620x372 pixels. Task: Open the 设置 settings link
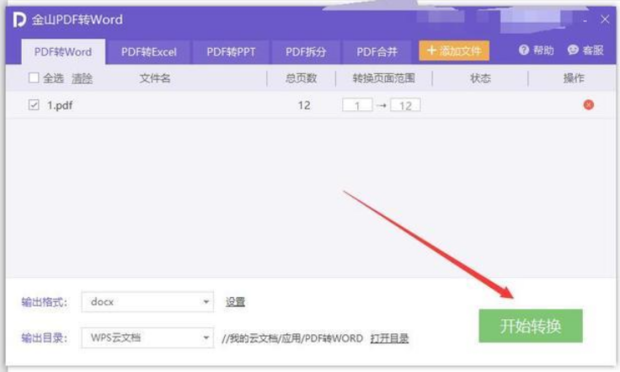coord(235,302)
